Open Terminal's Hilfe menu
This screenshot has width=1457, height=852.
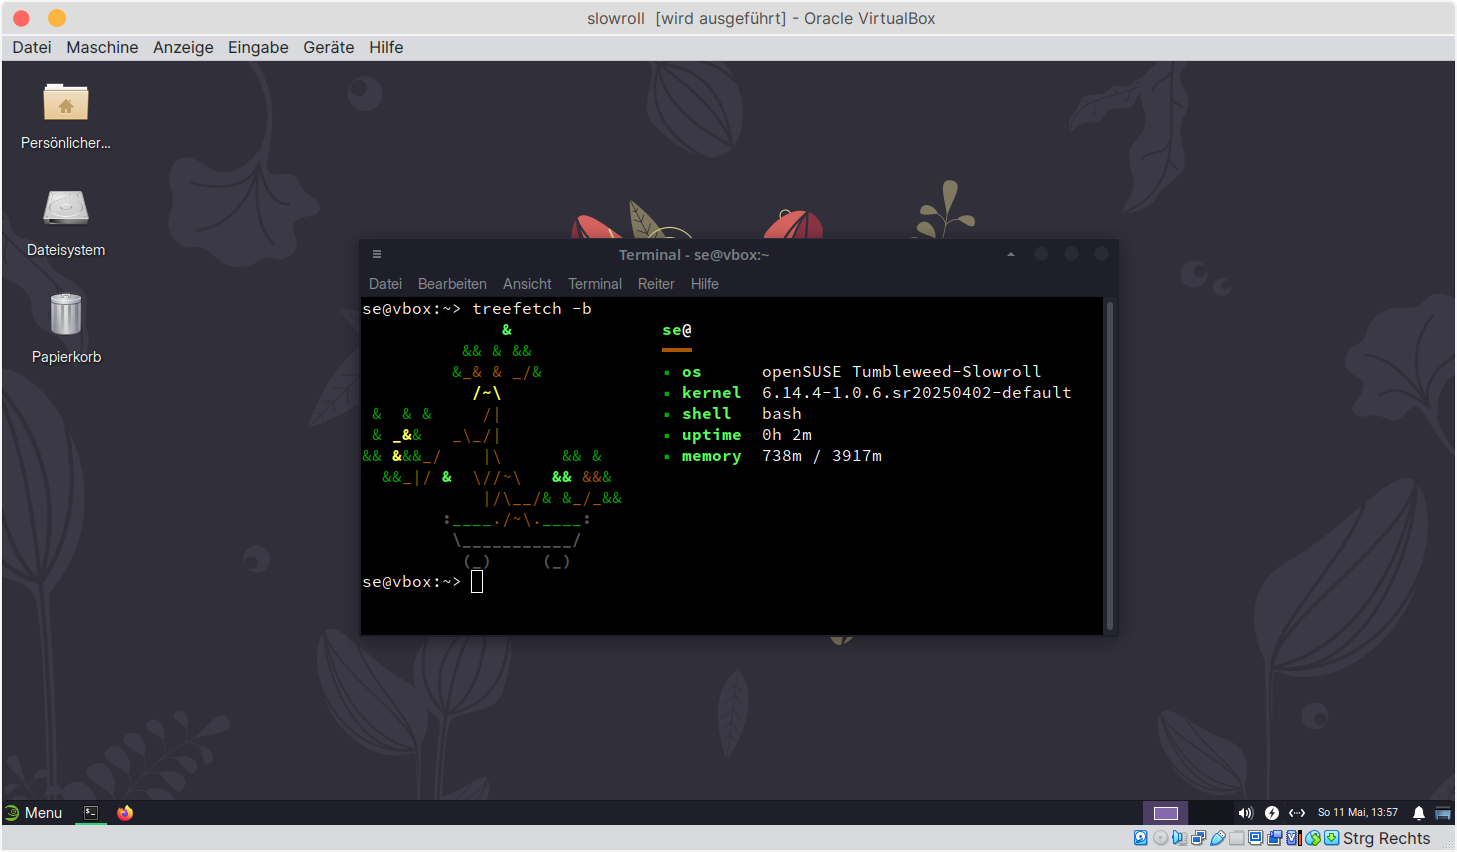click(705, 284)
